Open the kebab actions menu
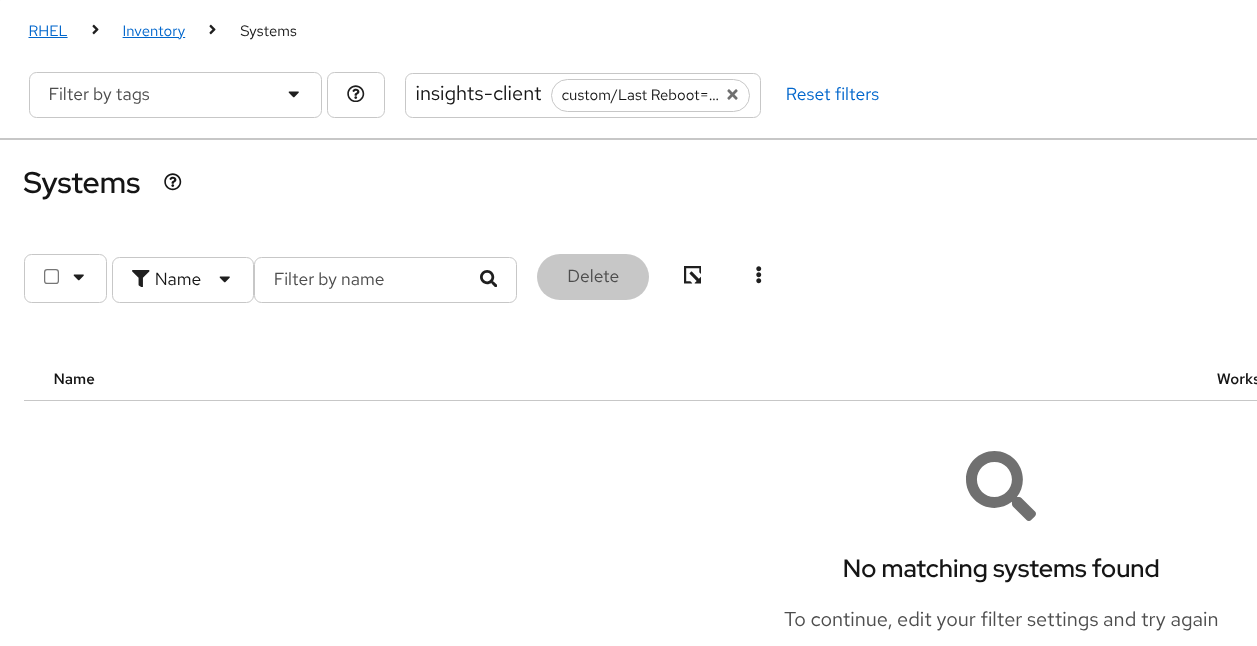 pyautogui.click(x=759, y=275)
